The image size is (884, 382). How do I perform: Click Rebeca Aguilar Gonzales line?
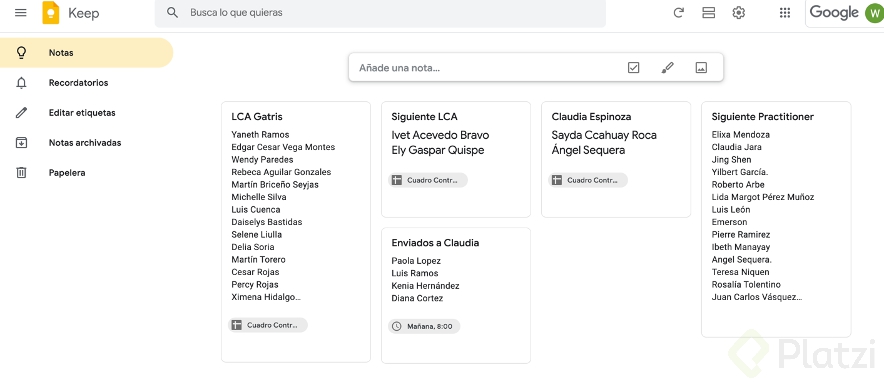coord(281,172)
